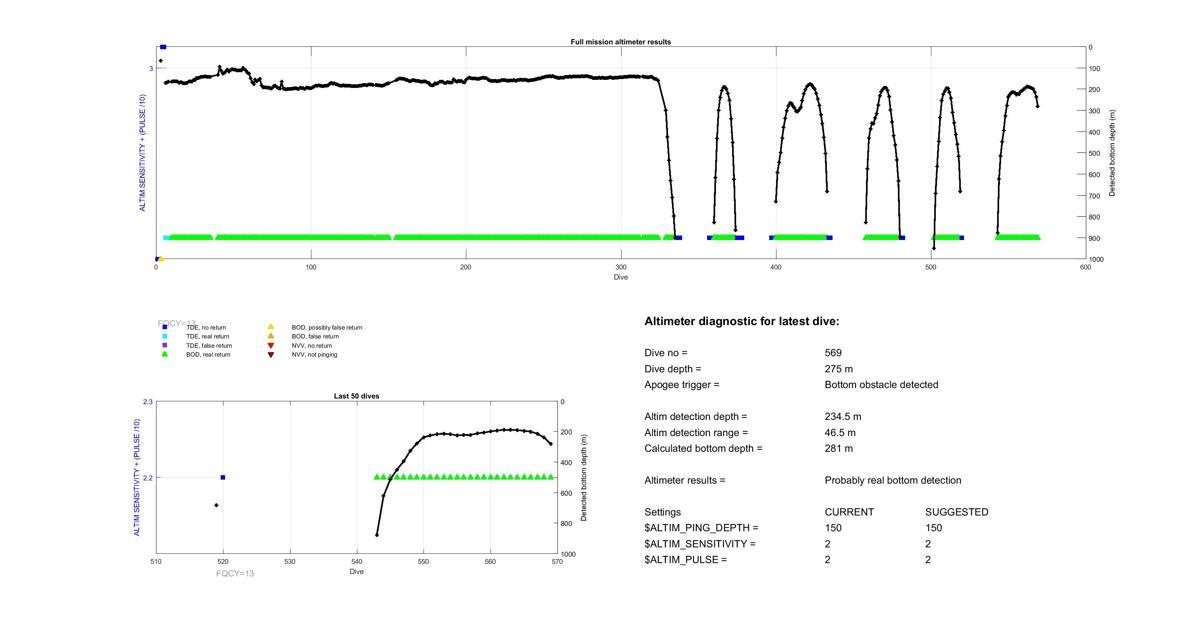Click the lower plot 'Detected bottom depth (m)' label
This screenshot has width=1200, height=622.
click(584, 477)
